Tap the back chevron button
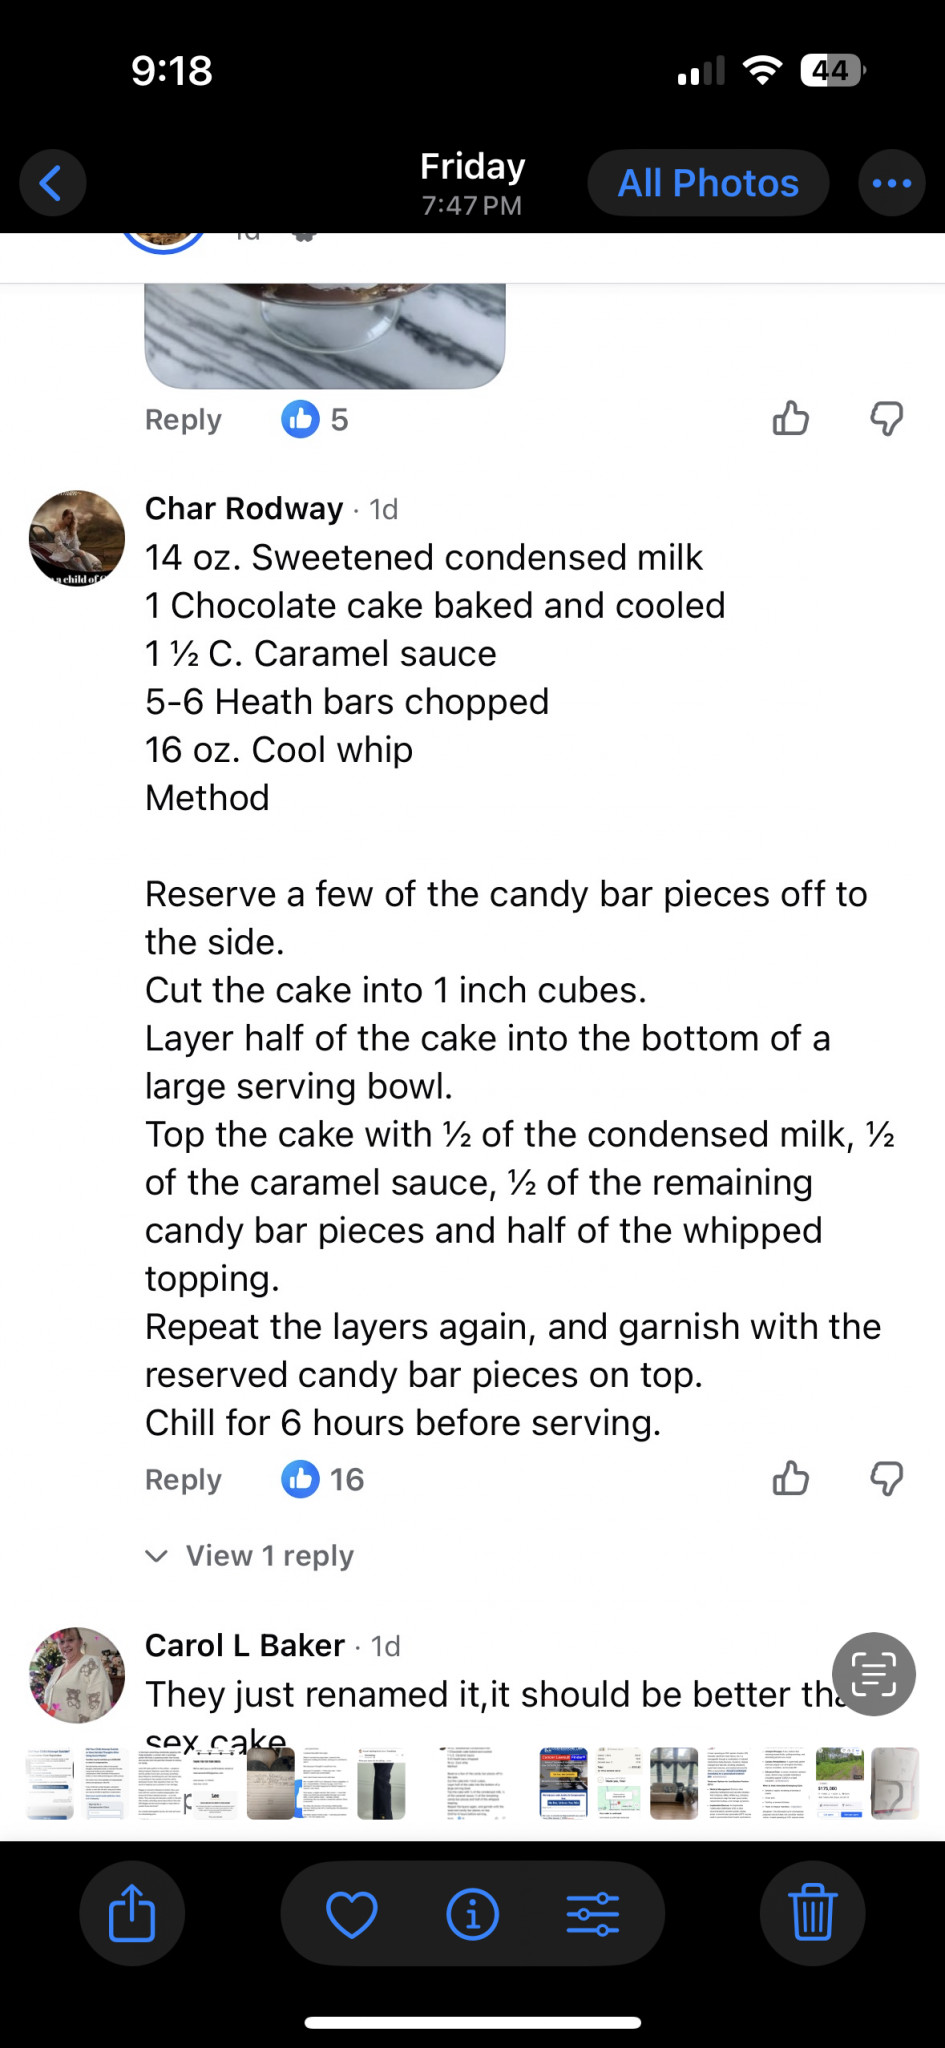Viewport: 945px width, 2048px height. tap(52, 183)
